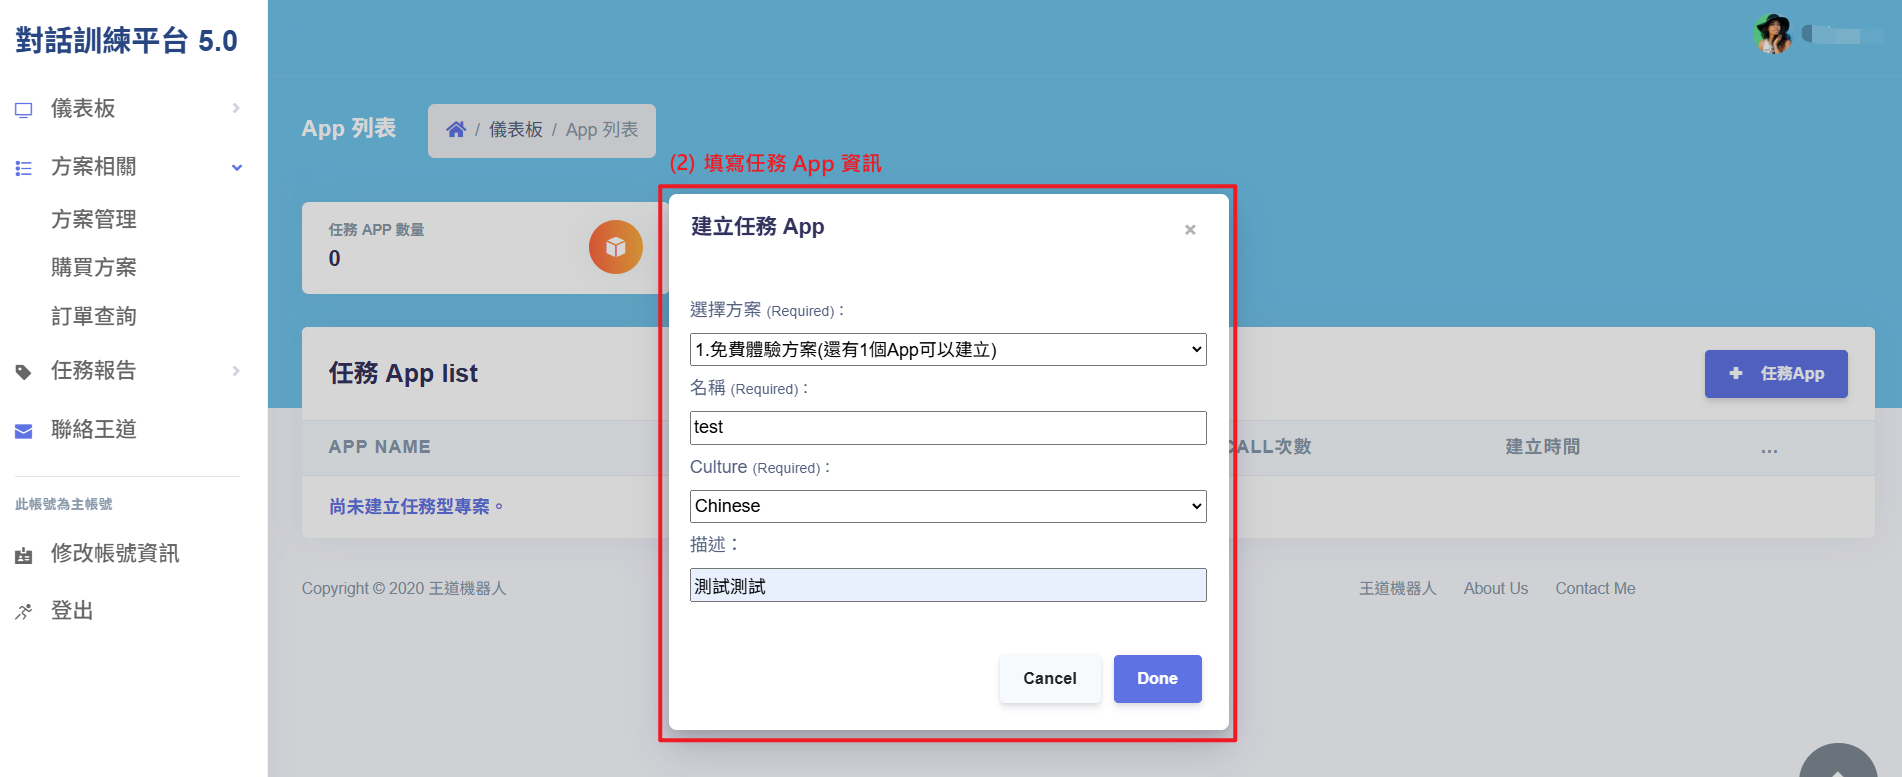Click the 登出 logout icon
Image resolution: width=1902 pixels, height=777 pixels.
point(24,612)
